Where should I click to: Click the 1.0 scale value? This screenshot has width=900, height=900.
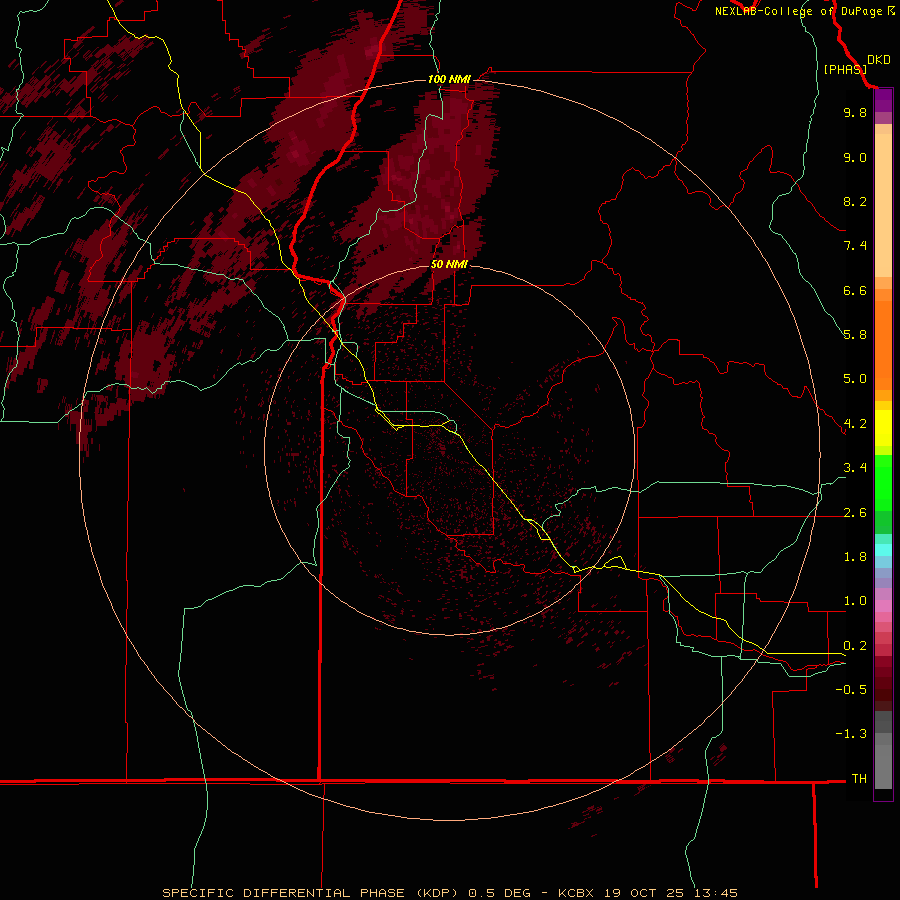click(855, 601)
